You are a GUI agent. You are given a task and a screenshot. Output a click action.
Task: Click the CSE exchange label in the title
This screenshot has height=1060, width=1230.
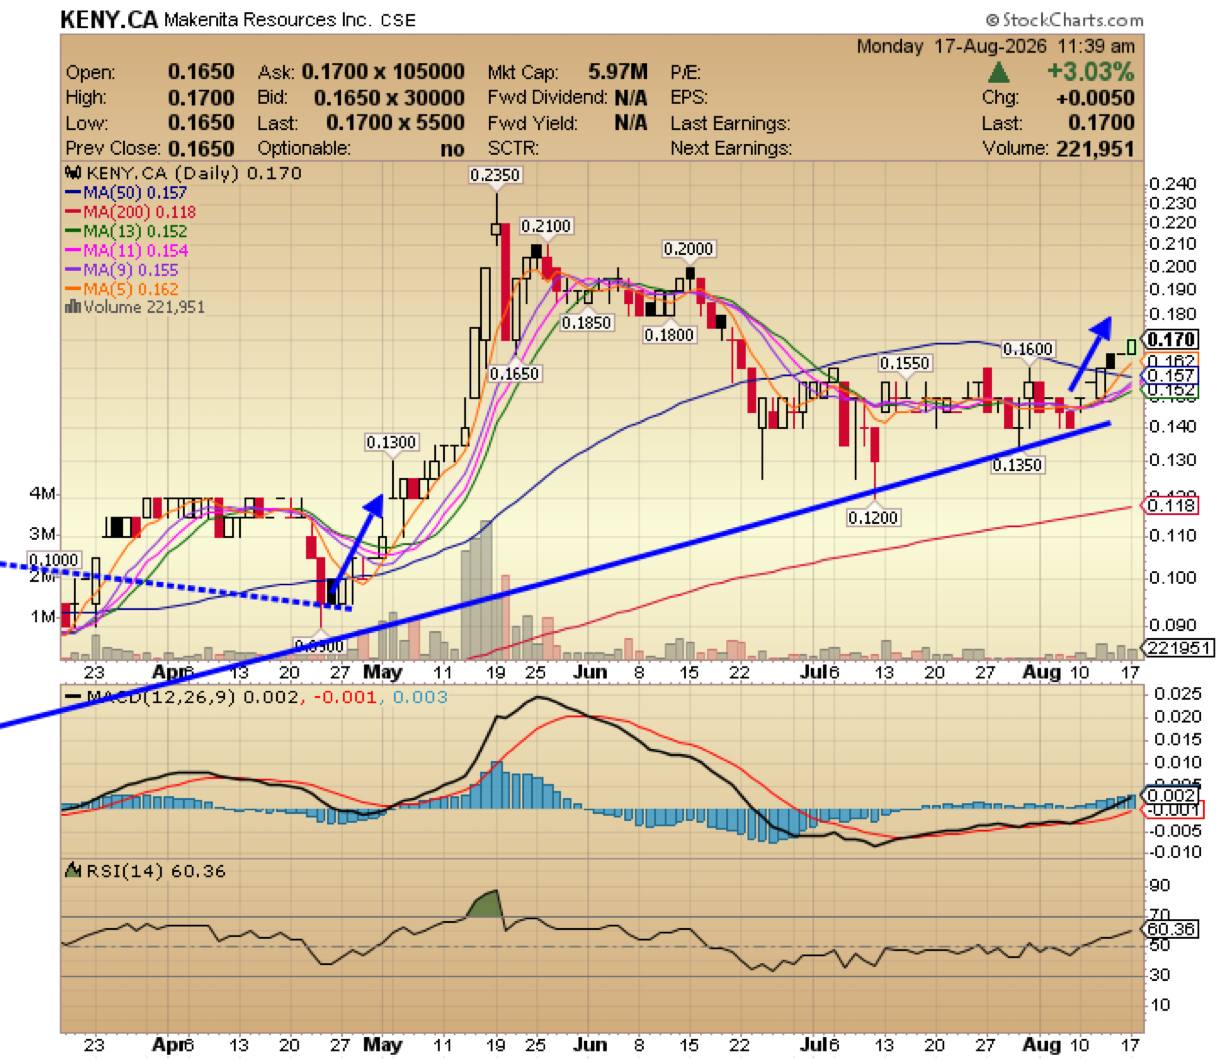(x=397, y=20)
